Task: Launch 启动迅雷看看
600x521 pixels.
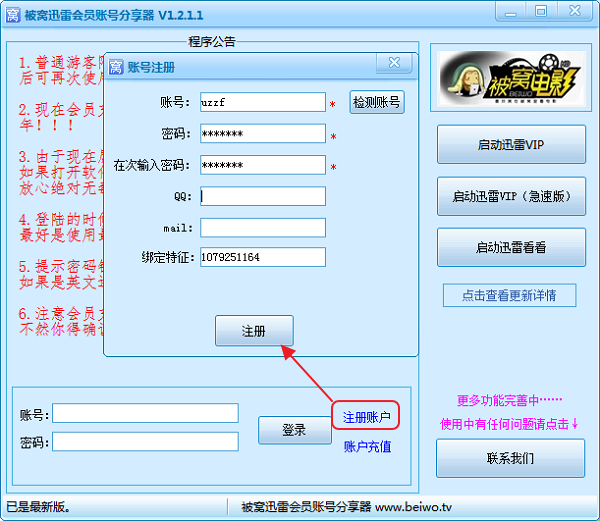Action: pos(511,247)
